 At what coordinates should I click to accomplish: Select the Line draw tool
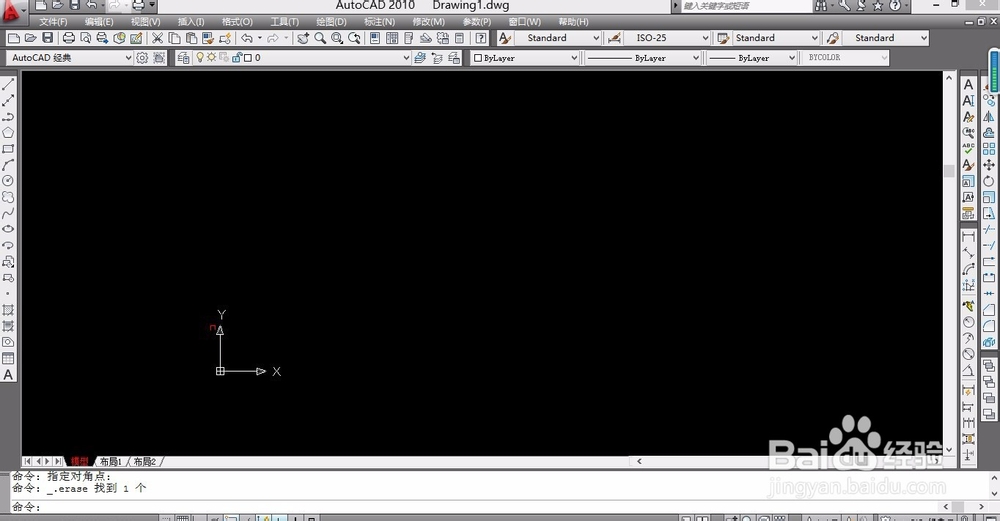(x=8, y=84)
